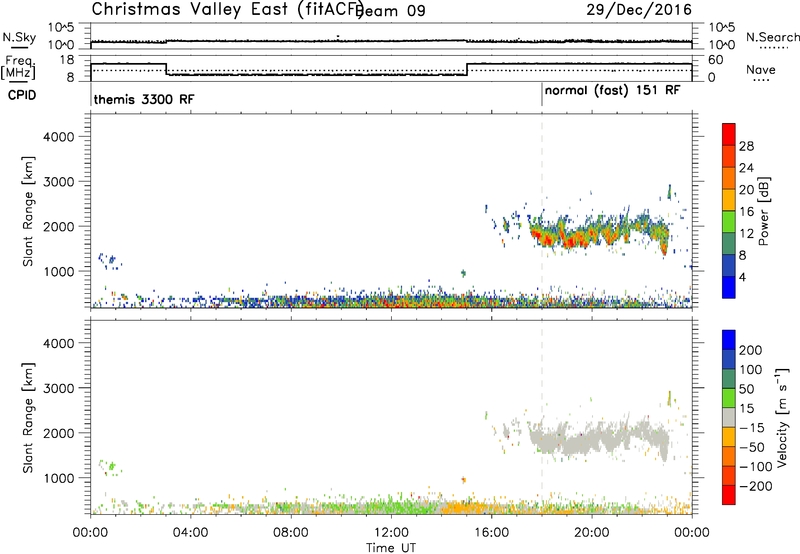This screenshot has width=800, height=554.
Task: Click the 'Velocity [m s-1]' colorbar title
Action: pyautogui.click(x=783, y=417)
